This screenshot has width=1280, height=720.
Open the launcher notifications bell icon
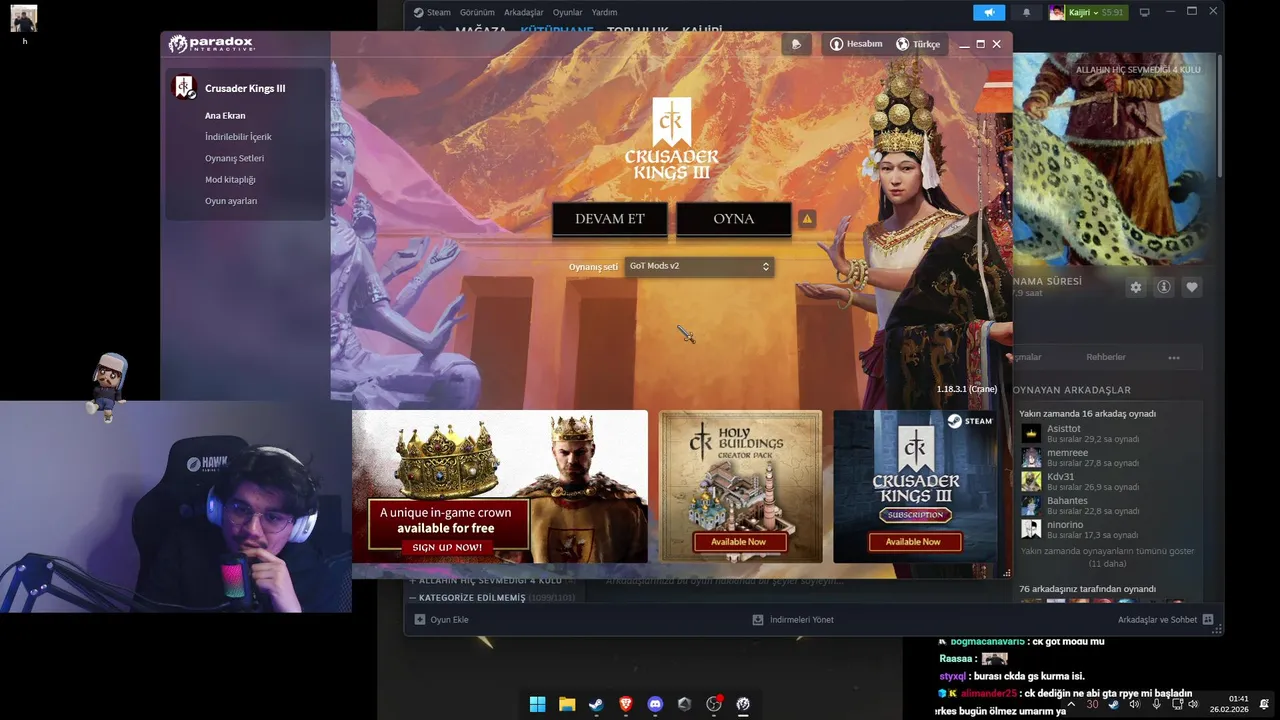click(x=796, y=44)
